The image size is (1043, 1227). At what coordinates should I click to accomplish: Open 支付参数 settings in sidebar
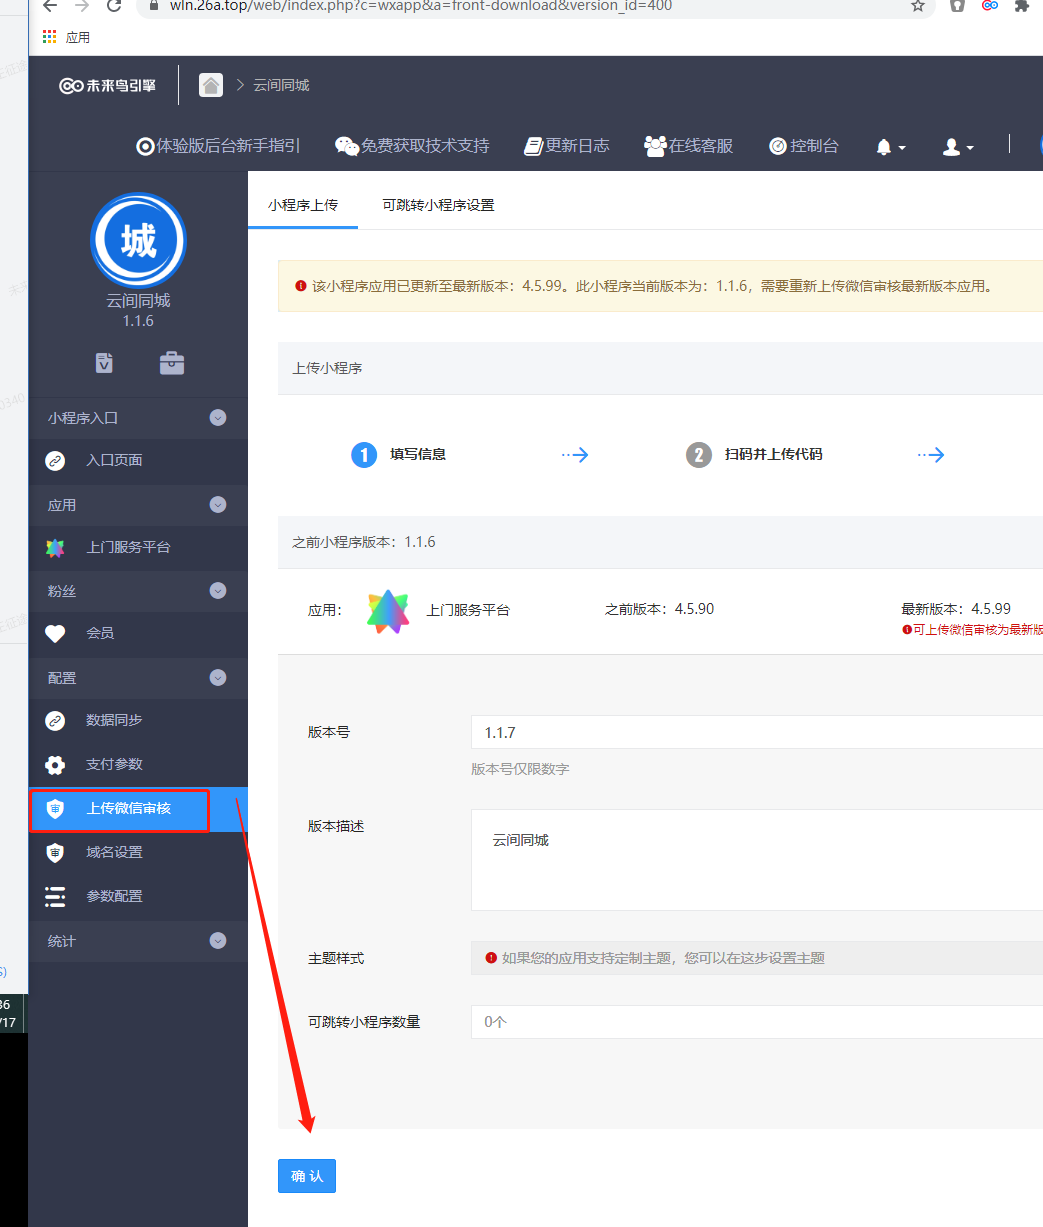114,764
